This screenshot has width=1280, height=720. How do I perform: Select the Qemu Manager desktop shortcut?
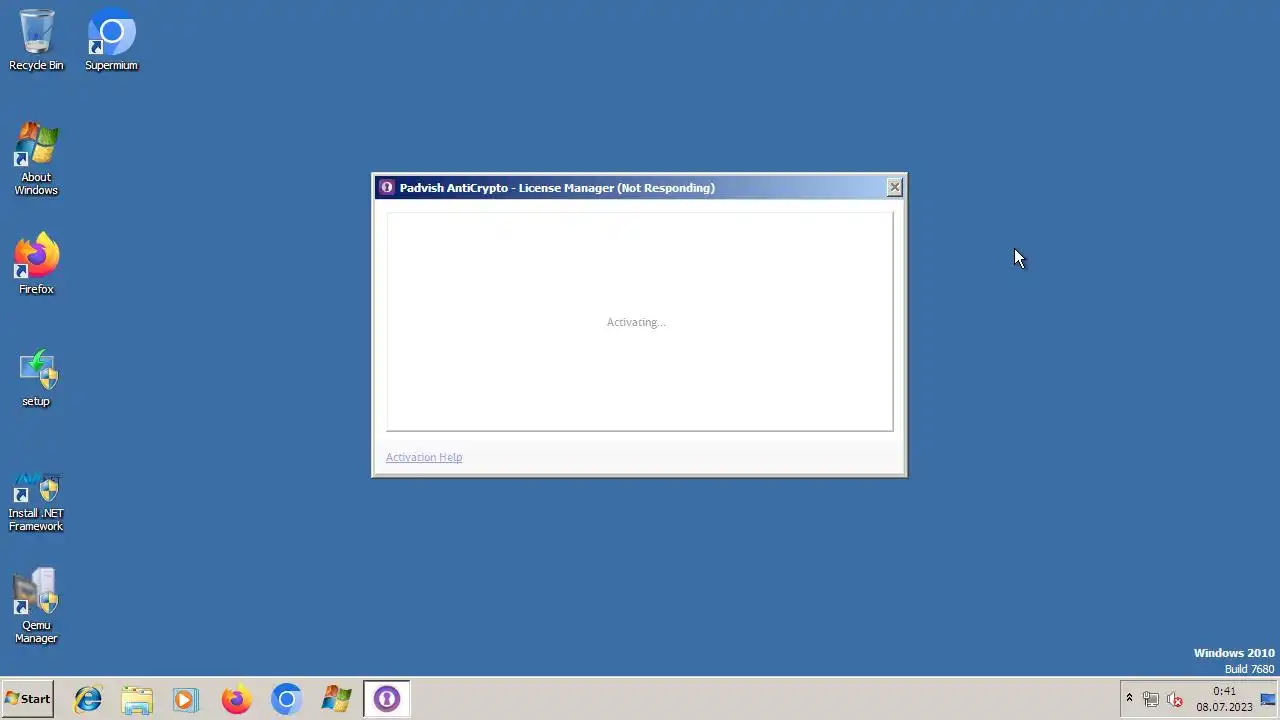pyautogui.click(x=36, y=607)
